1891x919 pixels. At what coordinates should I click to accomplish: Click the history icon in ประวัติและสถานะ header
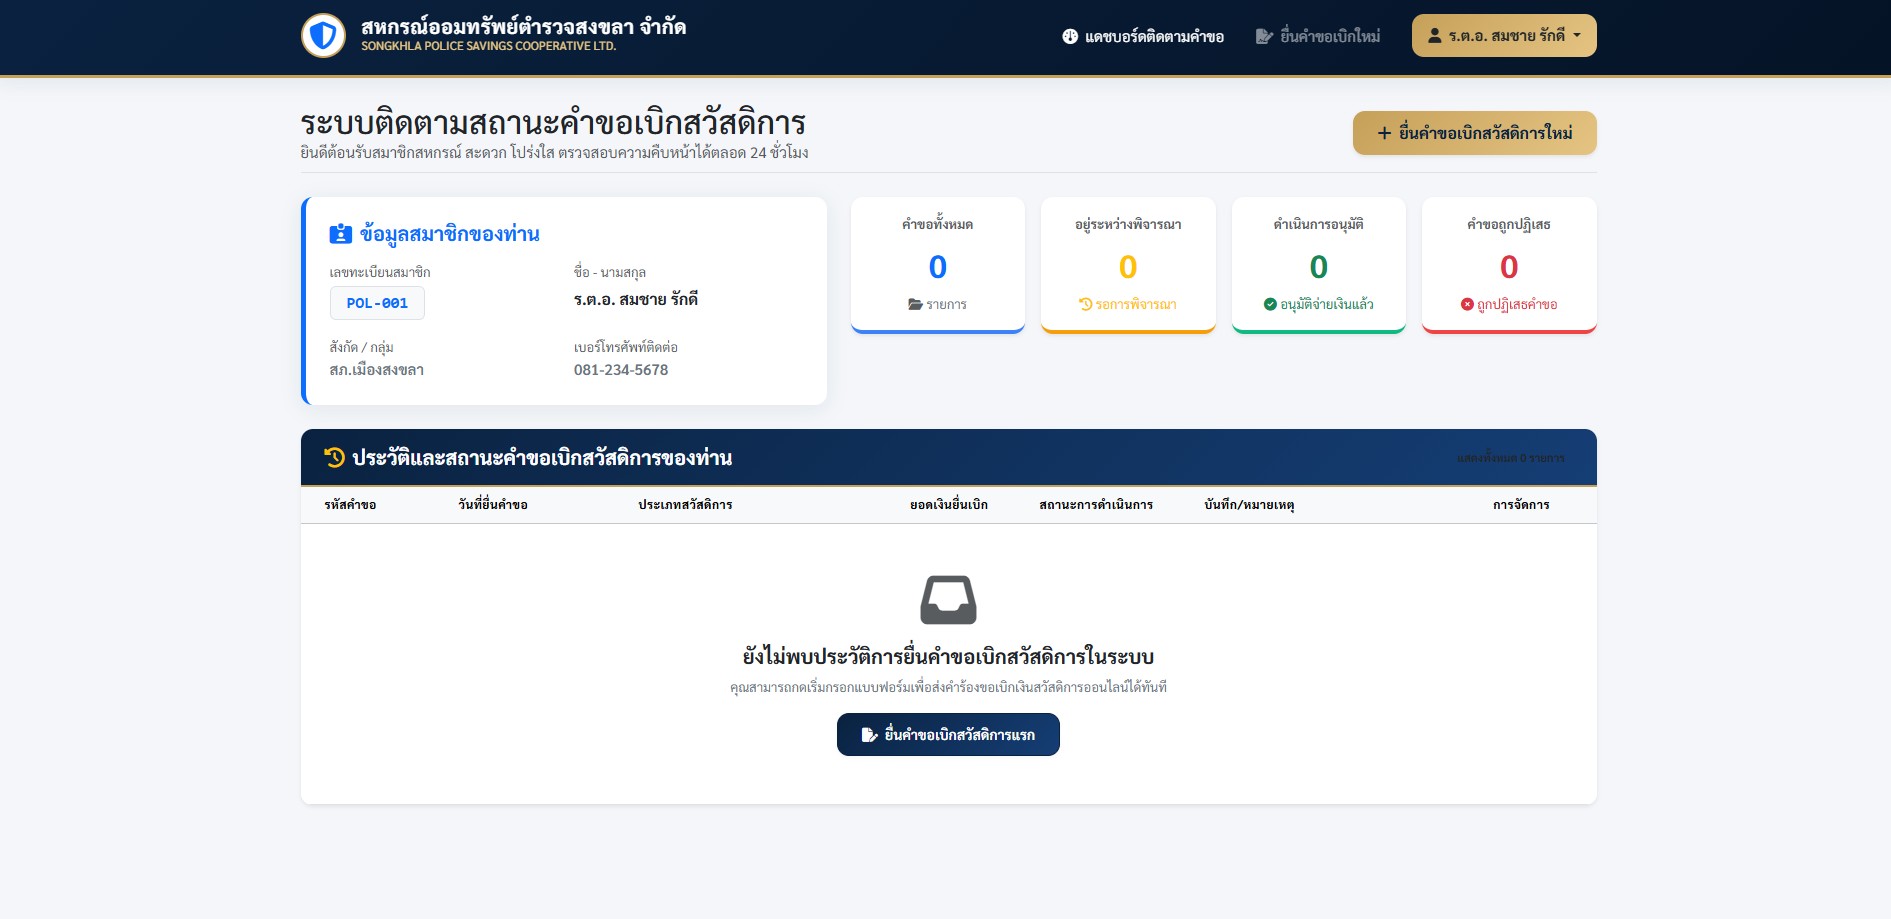click(x=335, y=458)
